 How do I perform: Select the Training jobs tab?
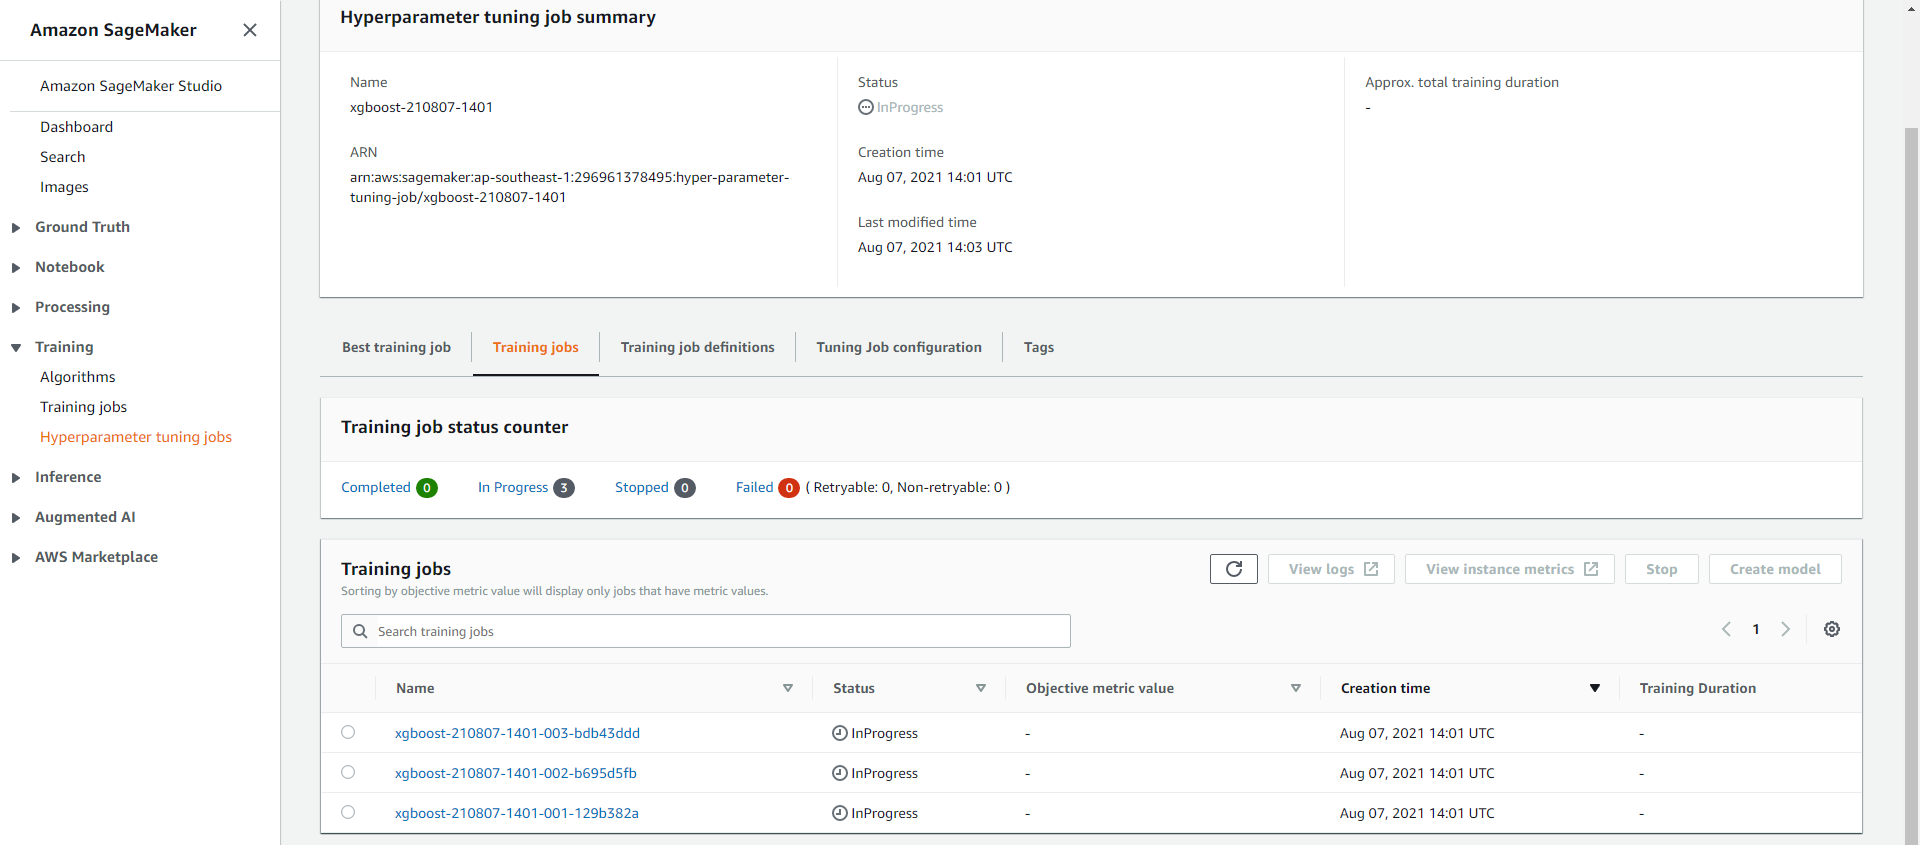pyautogui.click(x=535, y=347)
